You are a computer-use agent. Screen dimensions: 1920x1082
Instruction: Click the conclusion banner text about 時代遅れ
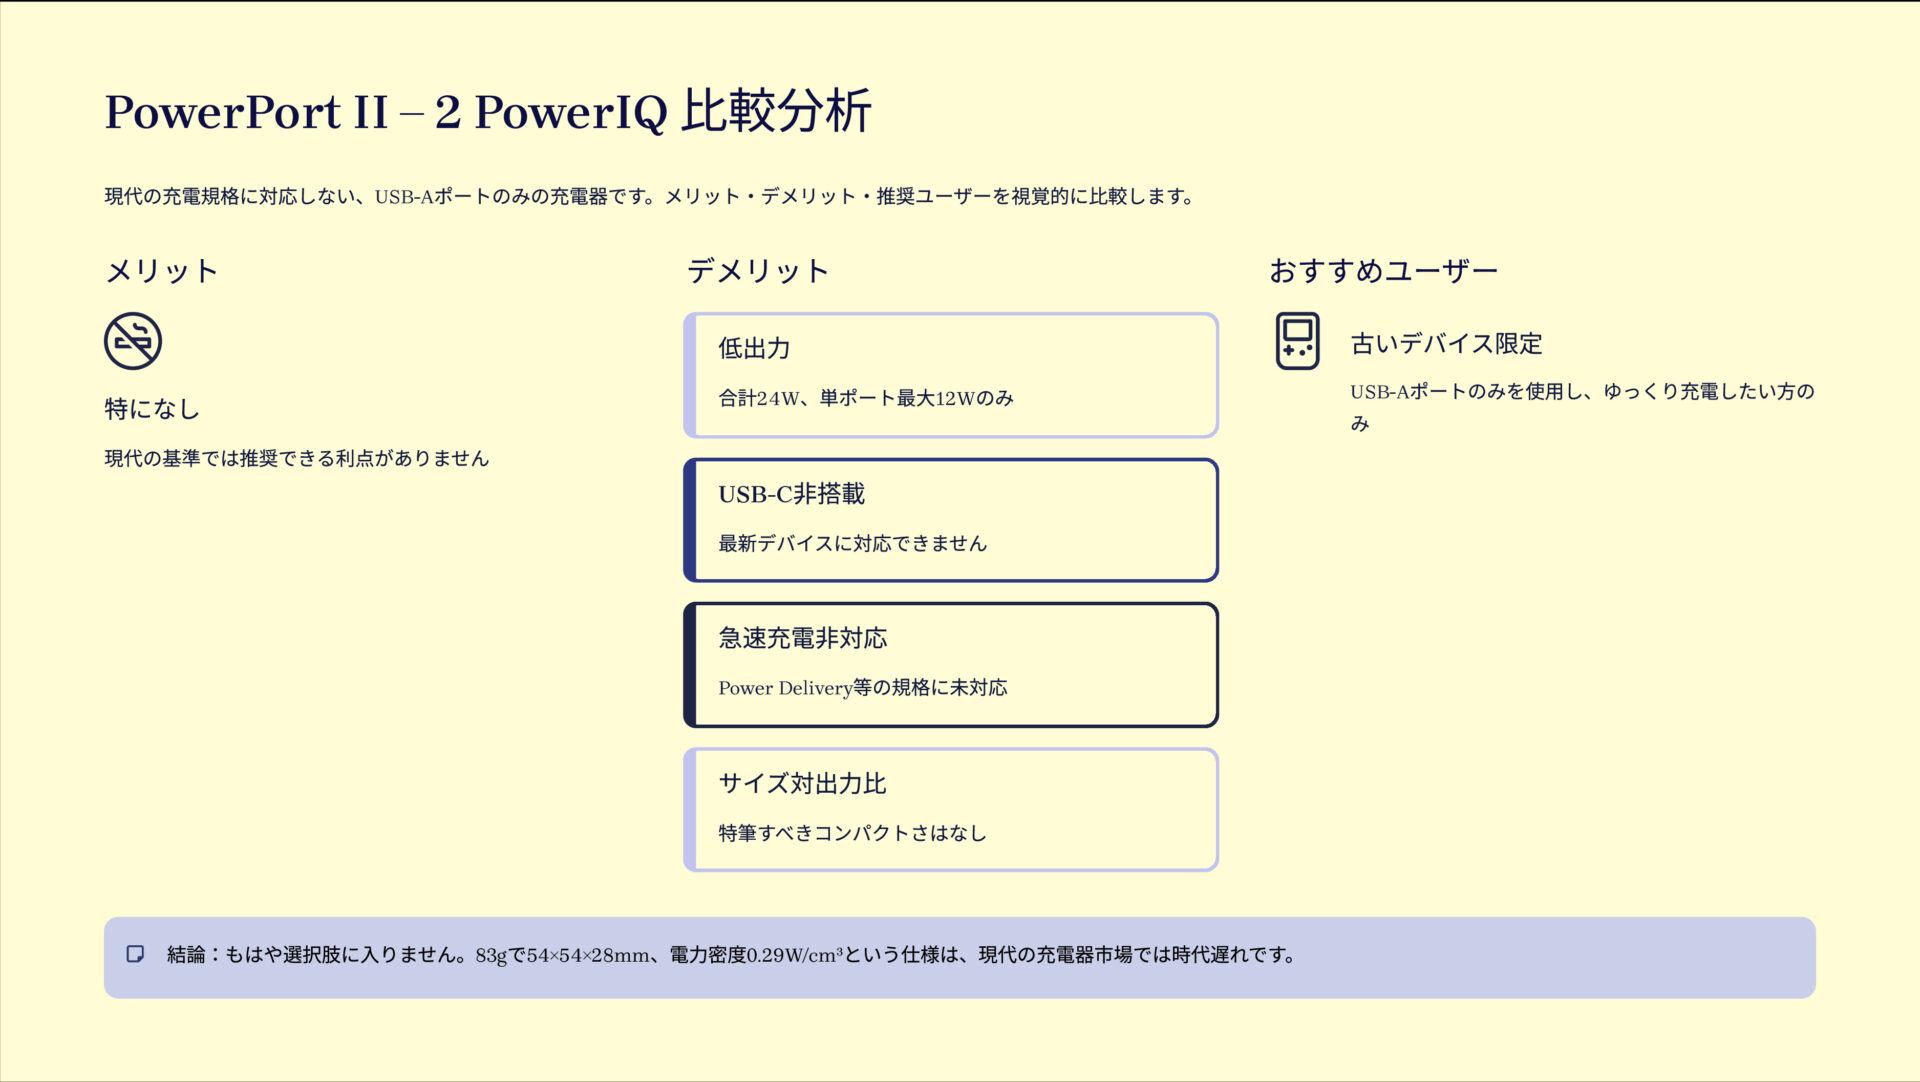[x=730, y=954]
